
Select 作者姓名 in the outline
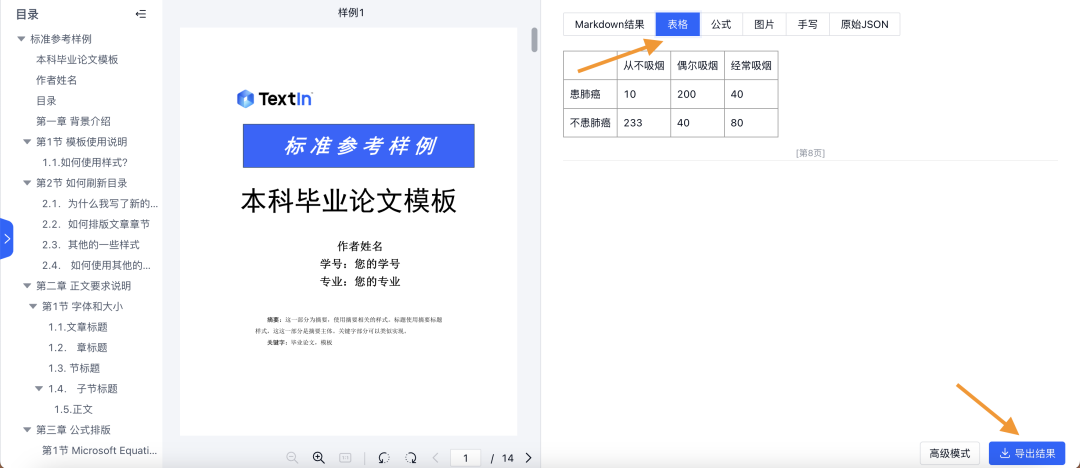point(56,80)
